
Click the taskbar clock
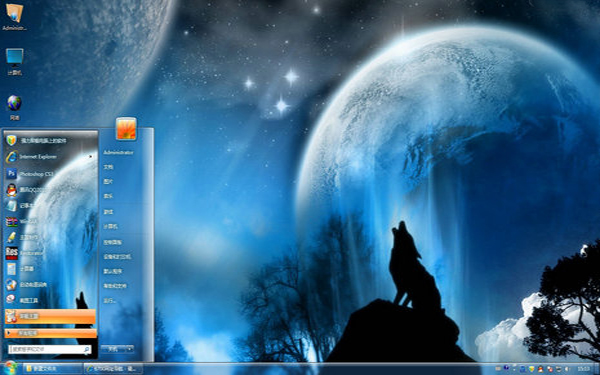pos(584,369)
